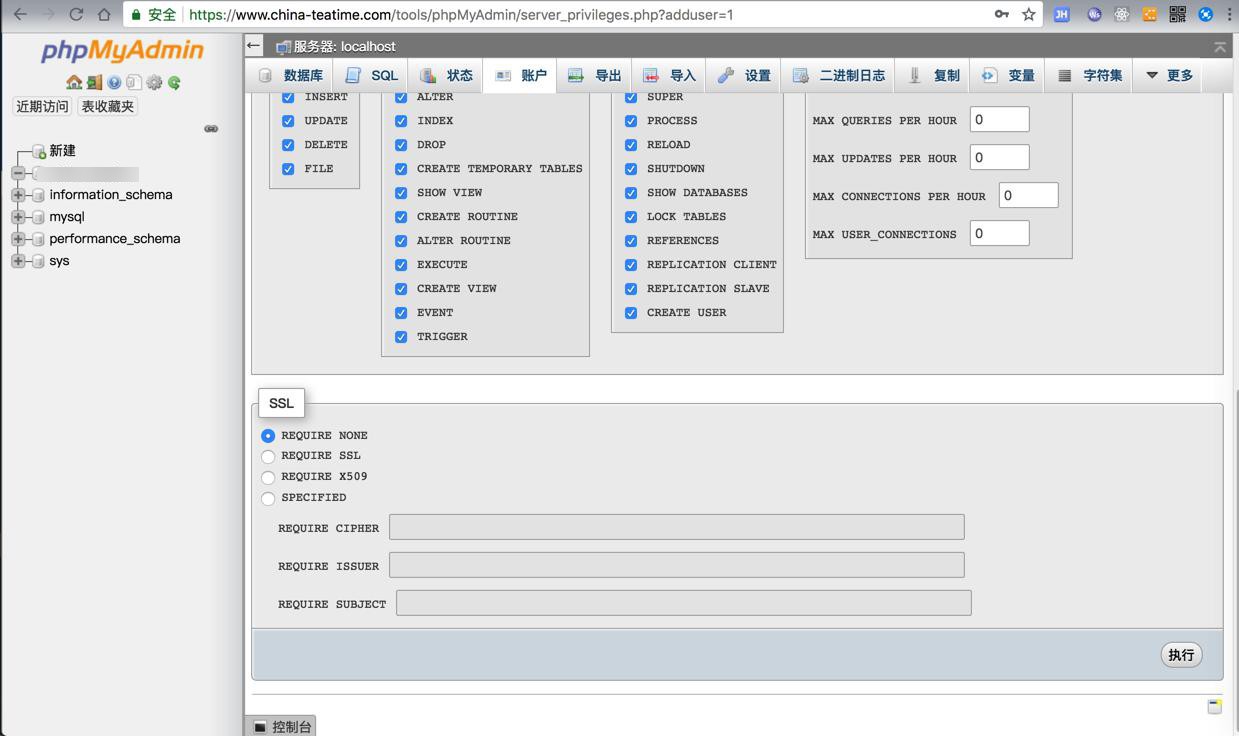Click 新建 to create a database
Viewport: 1239px width, 736px height.
(x=62, y=151)
